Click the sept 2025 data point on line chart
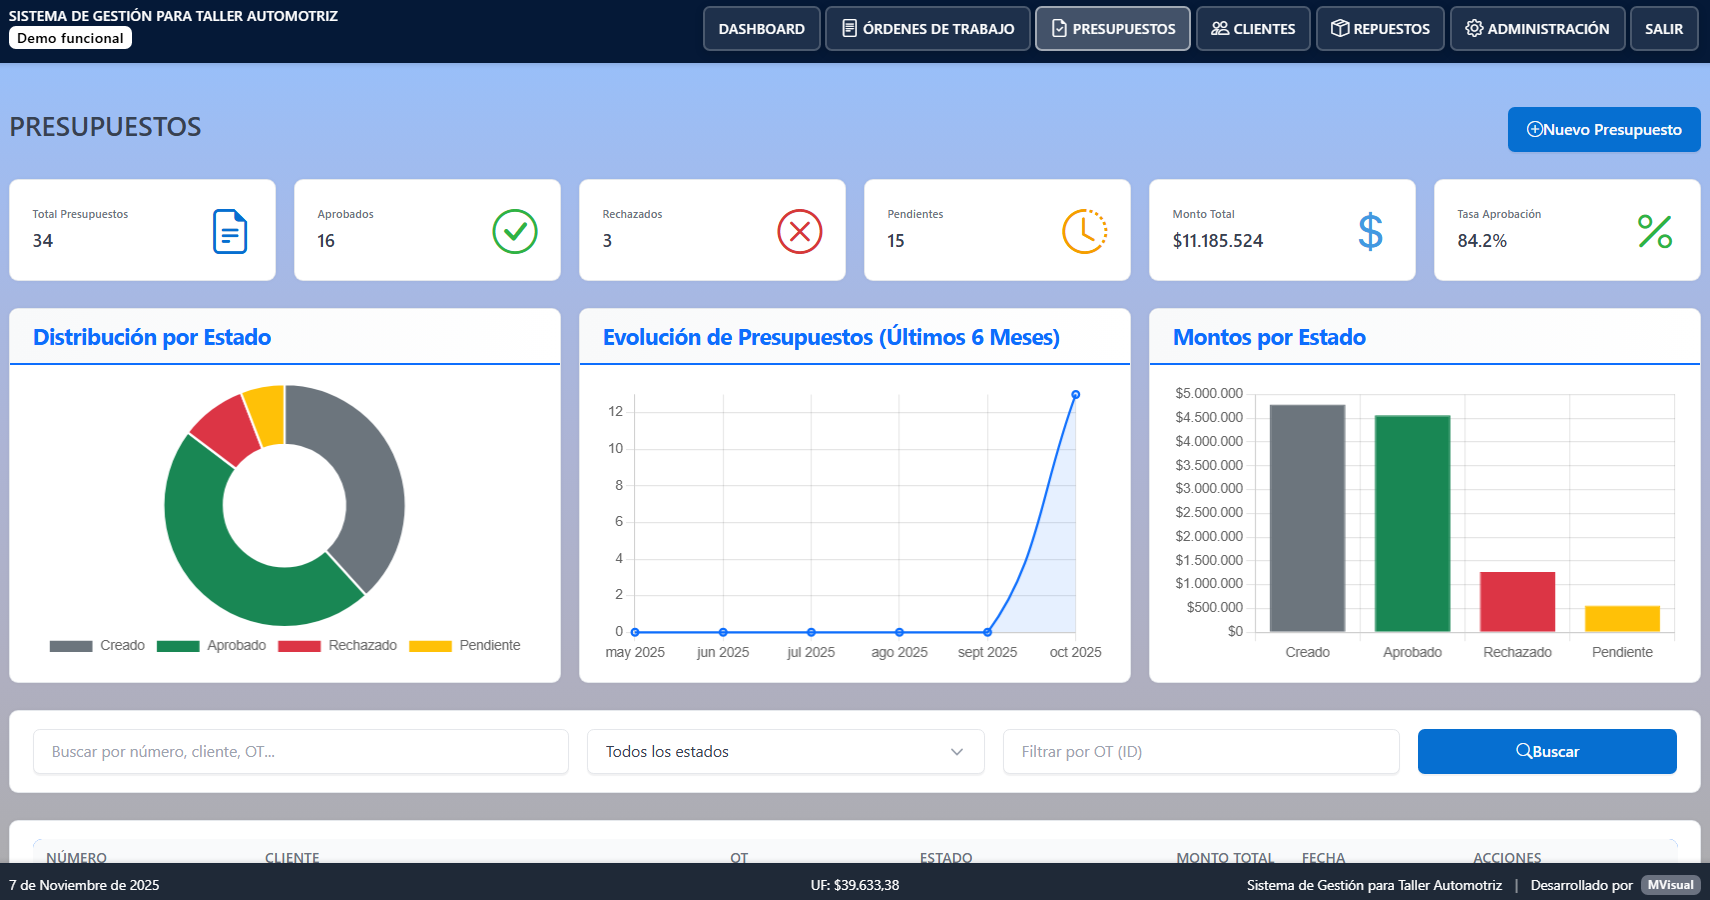The image size is (1710, 900). 988,632
